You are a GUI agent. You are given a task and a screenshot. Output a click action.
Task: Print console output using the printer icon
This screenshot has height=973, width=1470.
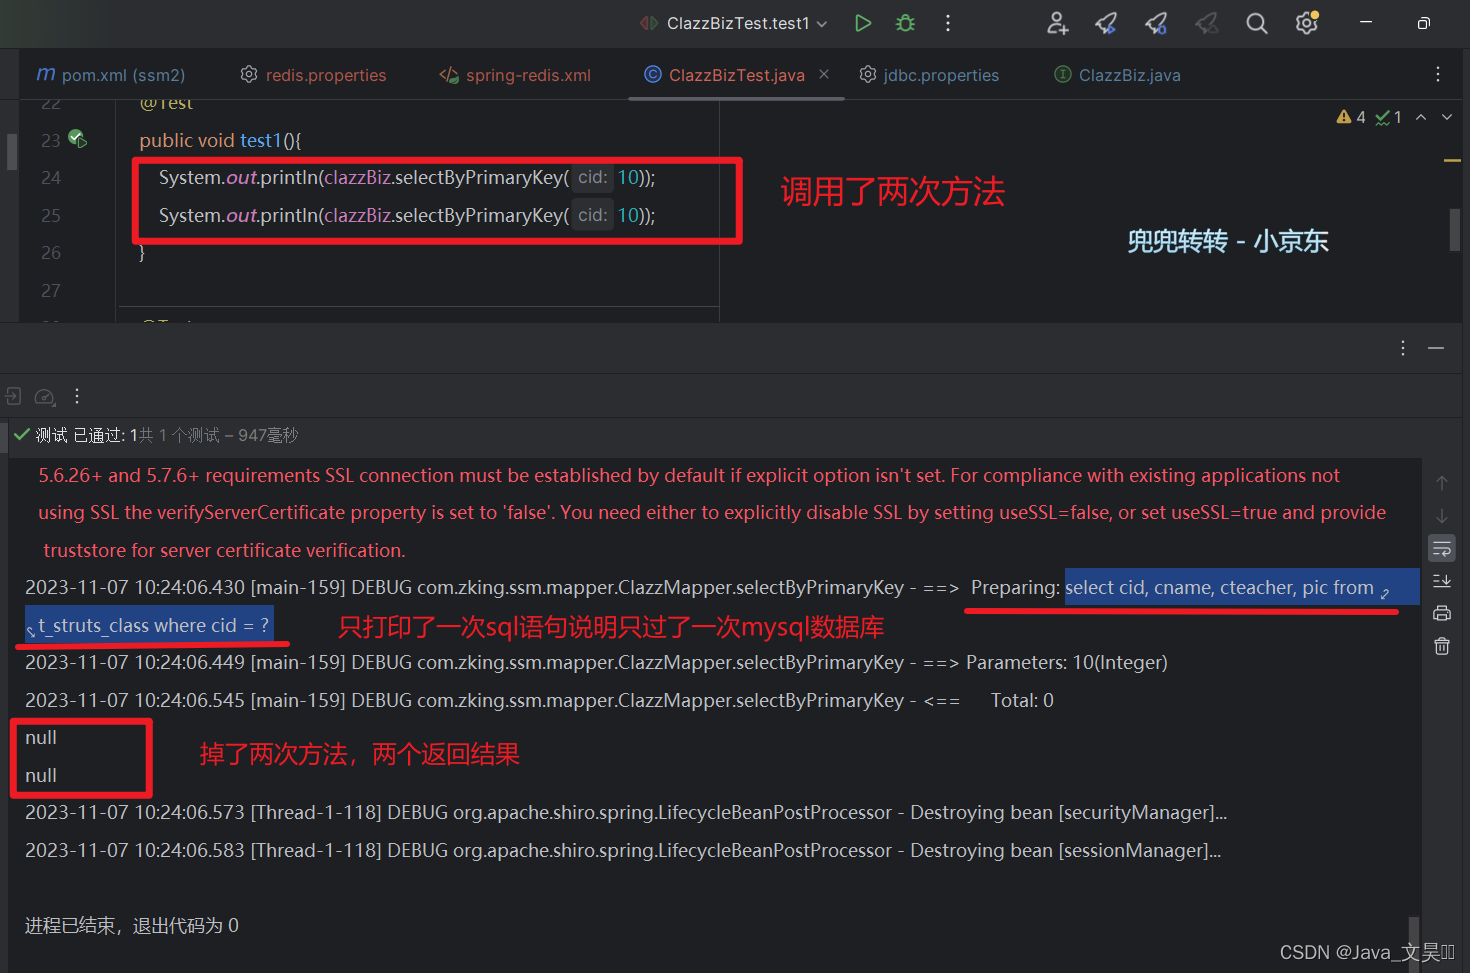coord(1441,613)
